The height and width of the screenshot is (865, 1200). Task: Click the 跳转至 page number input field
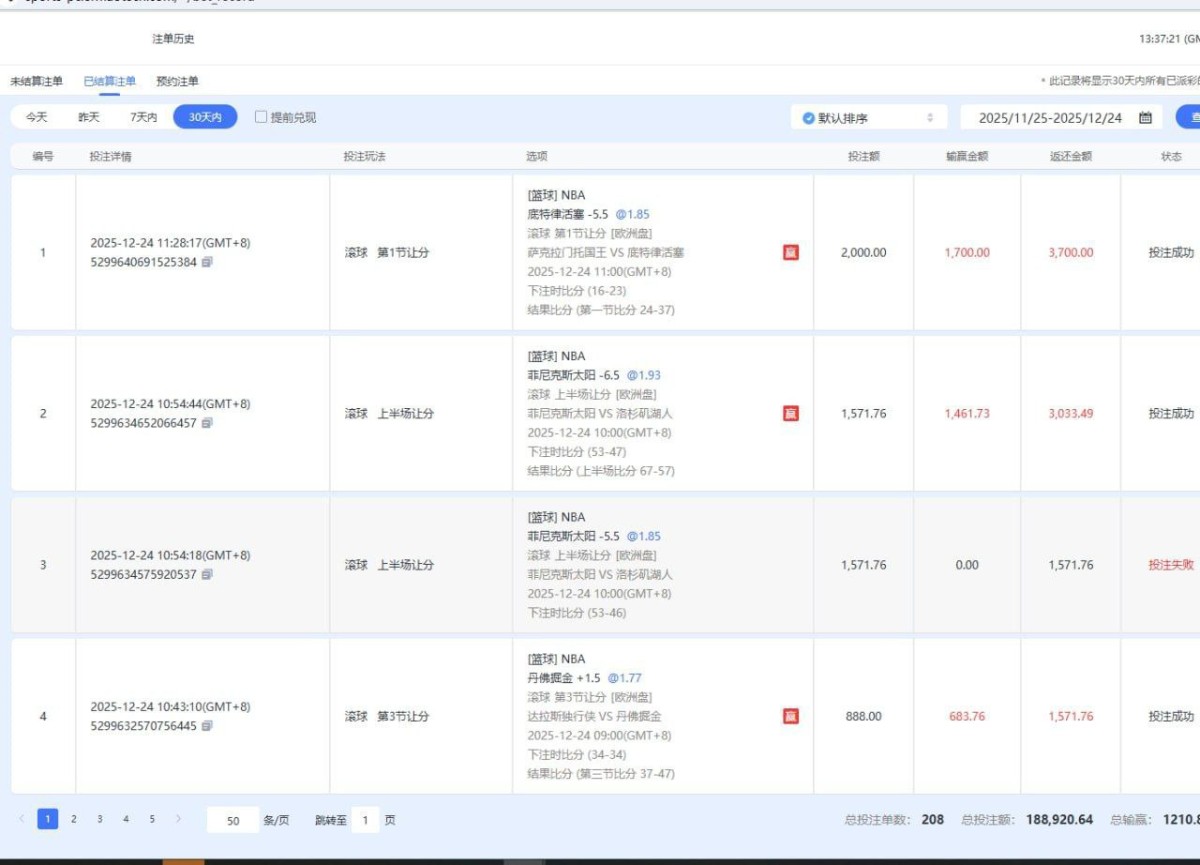[x=366, y=820]
